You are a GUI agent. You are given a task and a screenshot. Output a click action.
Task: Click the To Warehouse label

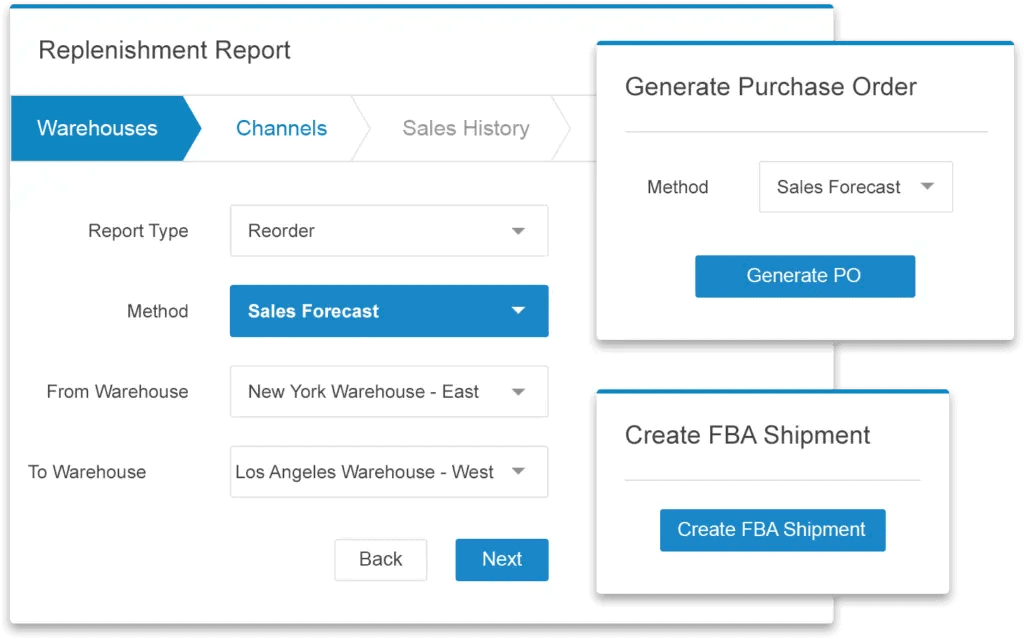pyautogui.click(x=87, y=472)
